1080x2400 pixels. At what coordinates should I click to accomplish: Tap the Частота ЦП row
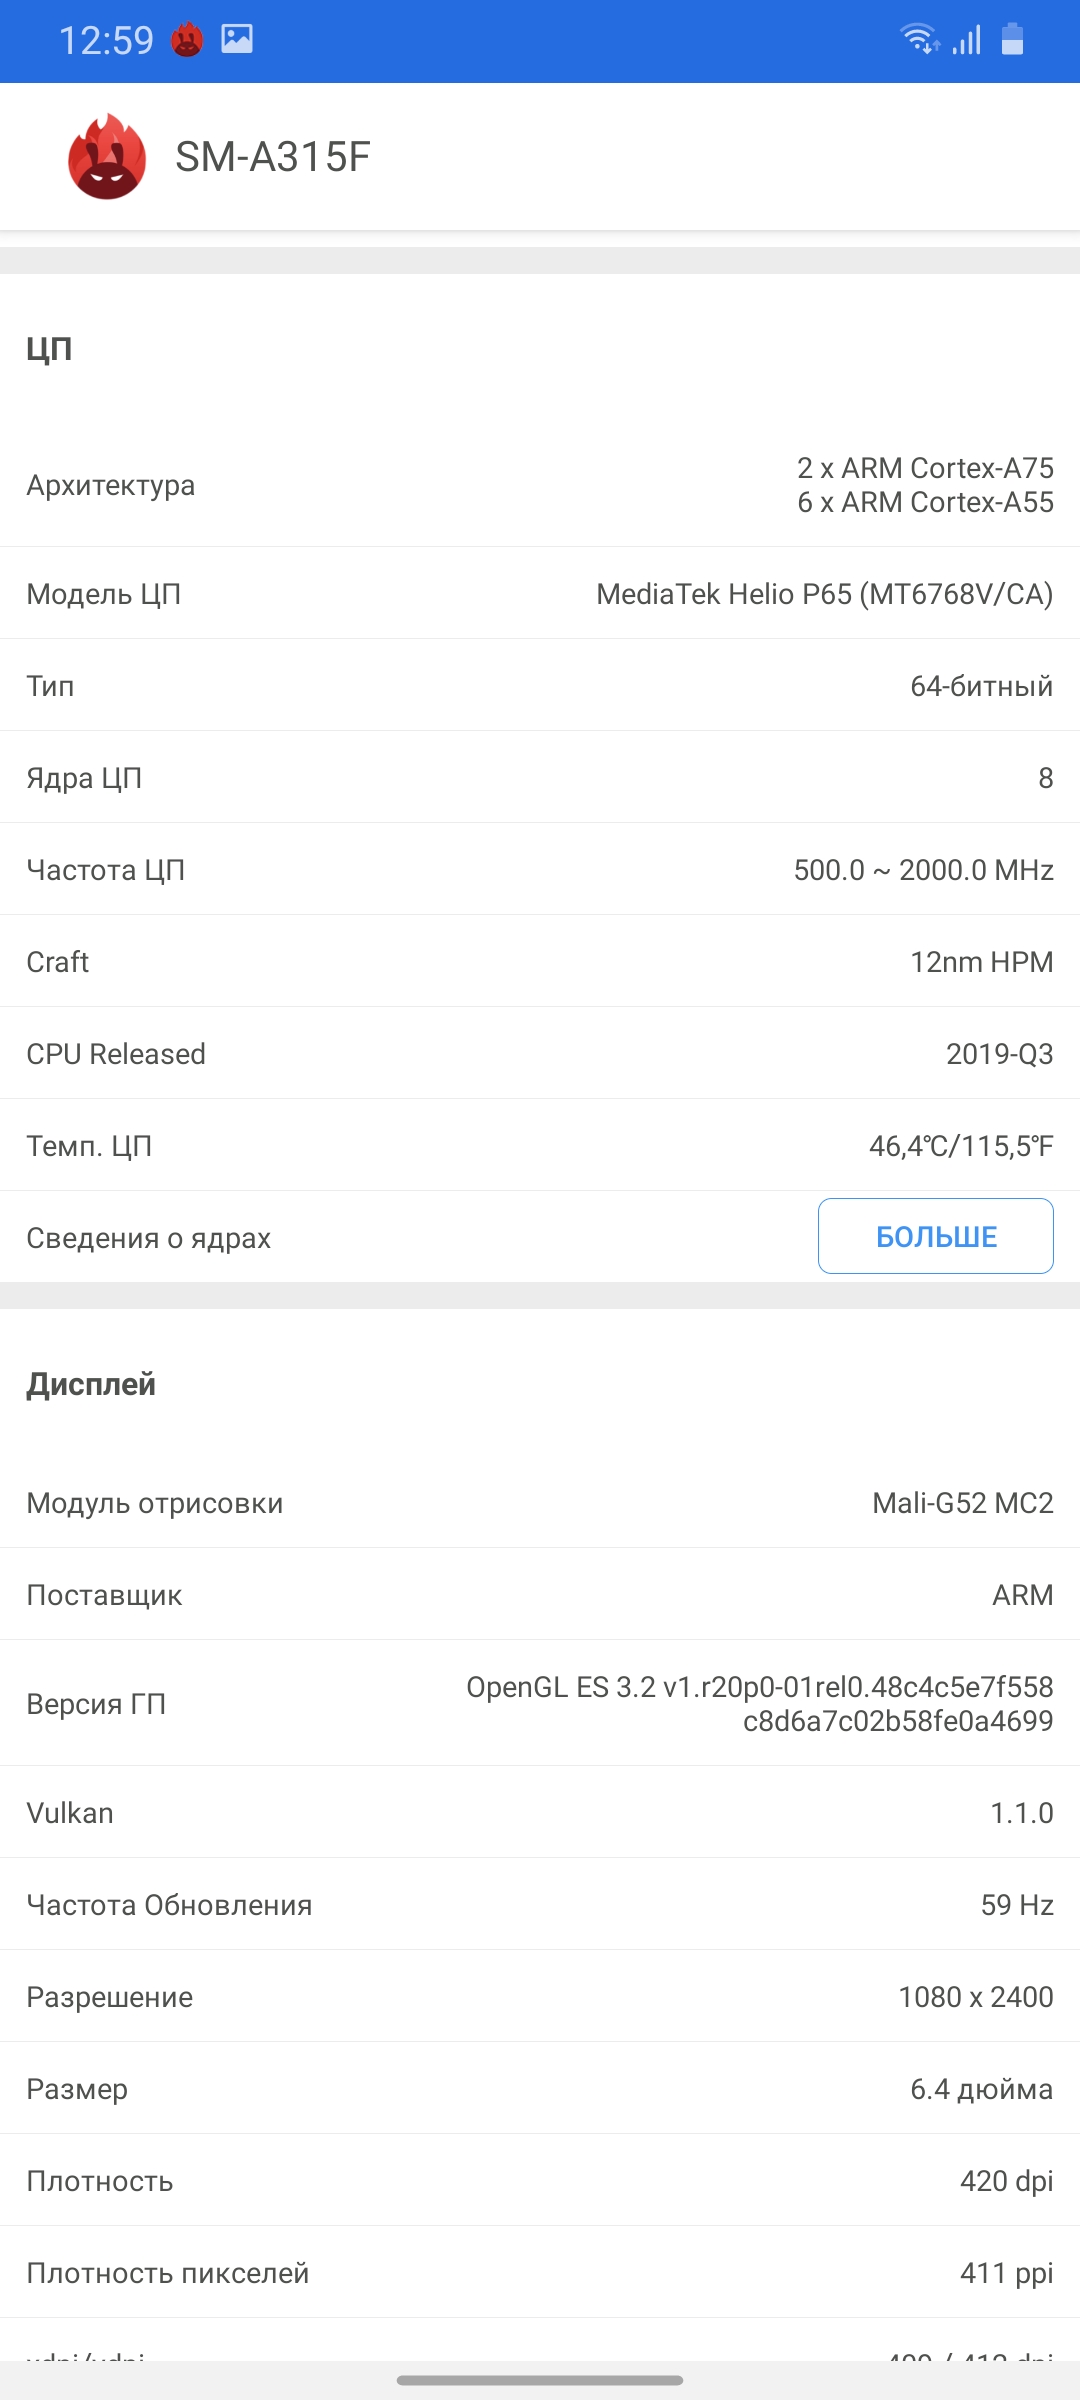(540, 870)
